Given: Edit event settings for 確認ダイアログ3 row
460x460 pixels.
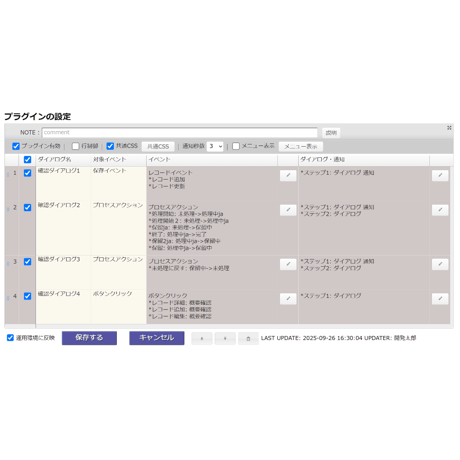Looking at the screenshot, I should coord(288,264).
